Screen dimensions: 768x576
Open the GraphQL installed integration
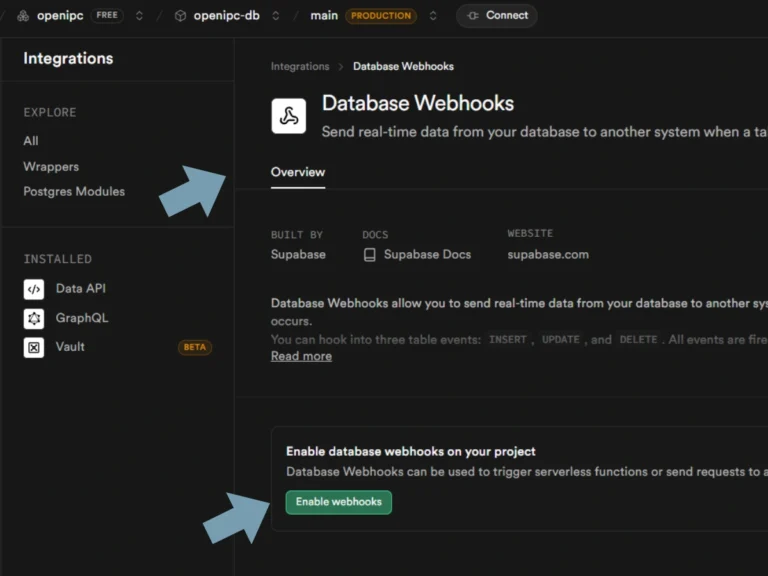click(82, 318)
